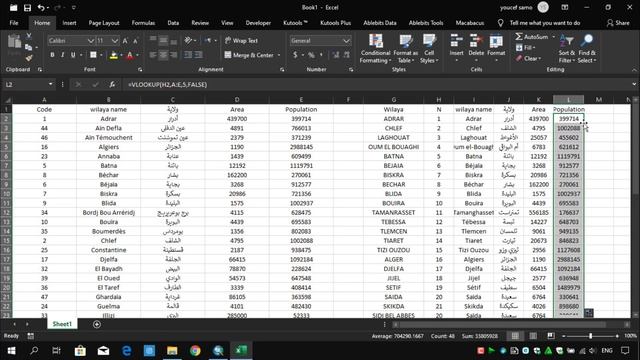Switch to the Page Layout tab
The width and height of the screenshot is (640, 360).
pyautogui.click(x=104, y=23)
